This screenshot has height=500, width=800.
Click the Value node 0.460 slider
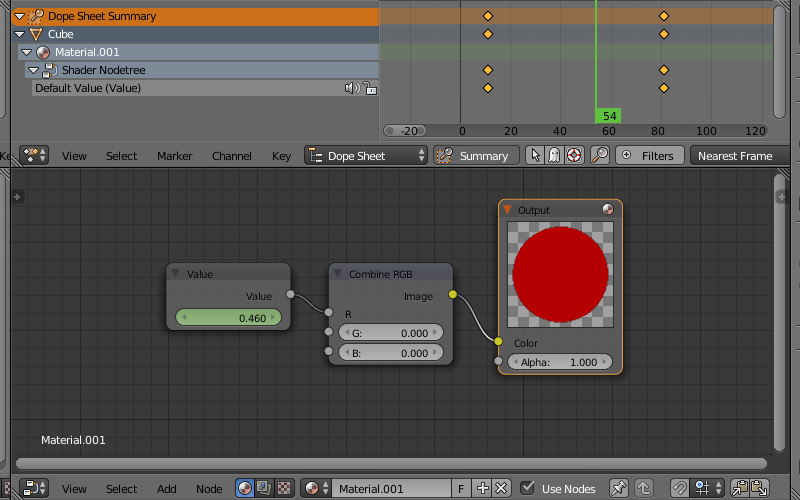229,317
